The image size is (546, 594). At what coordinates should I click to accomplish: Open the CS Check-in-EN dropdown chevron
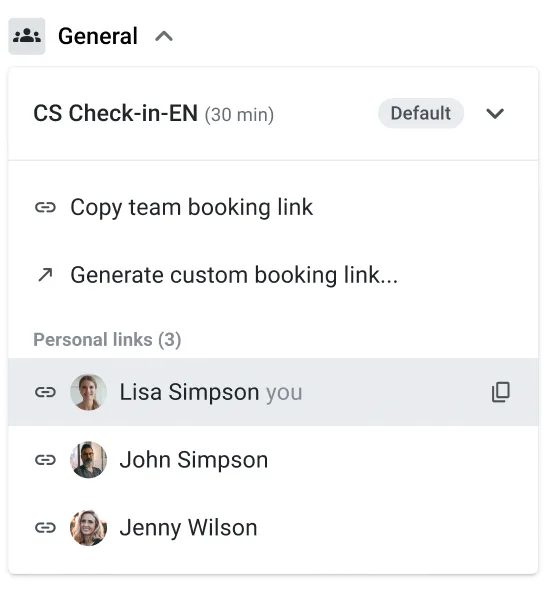495,113
